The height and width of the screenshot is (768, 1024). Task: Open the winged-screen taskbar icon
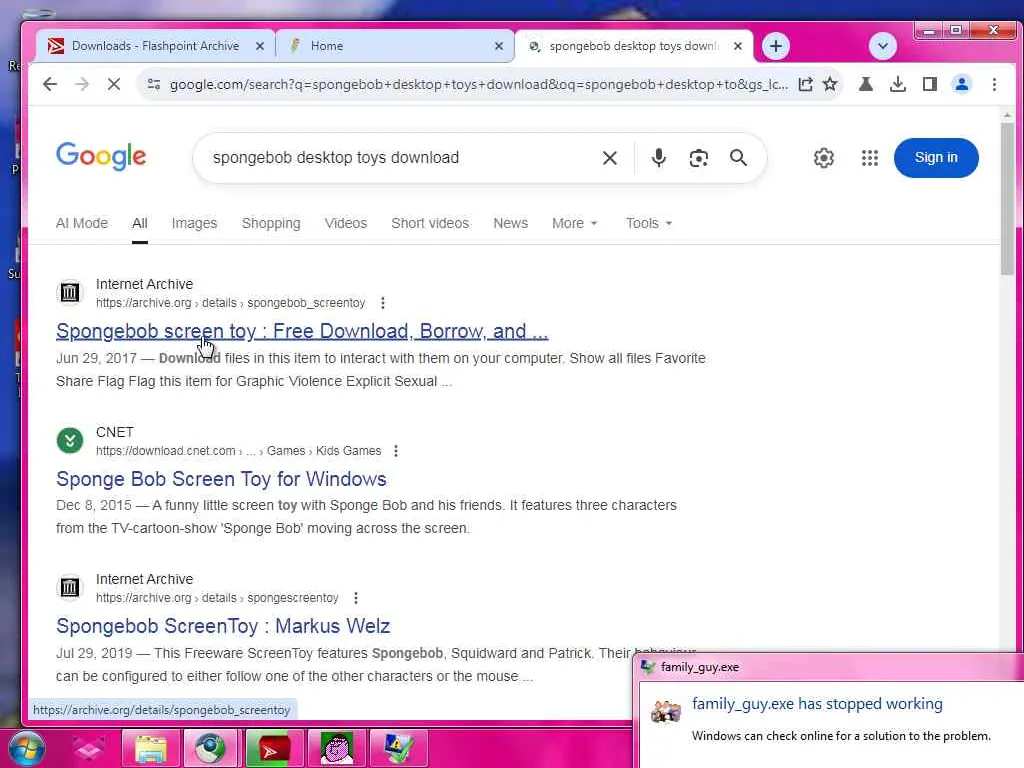89,748
